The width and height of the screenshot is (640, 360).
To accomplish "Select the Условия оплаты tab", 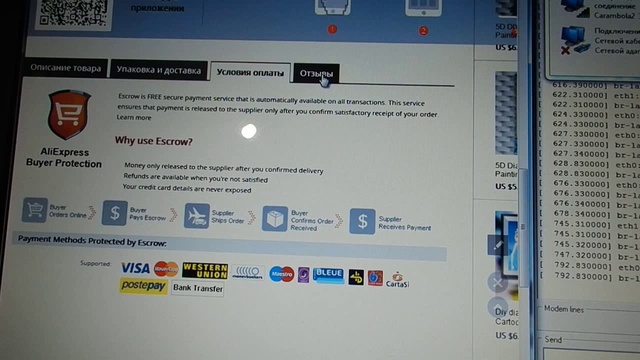I will tap(250, 73).
